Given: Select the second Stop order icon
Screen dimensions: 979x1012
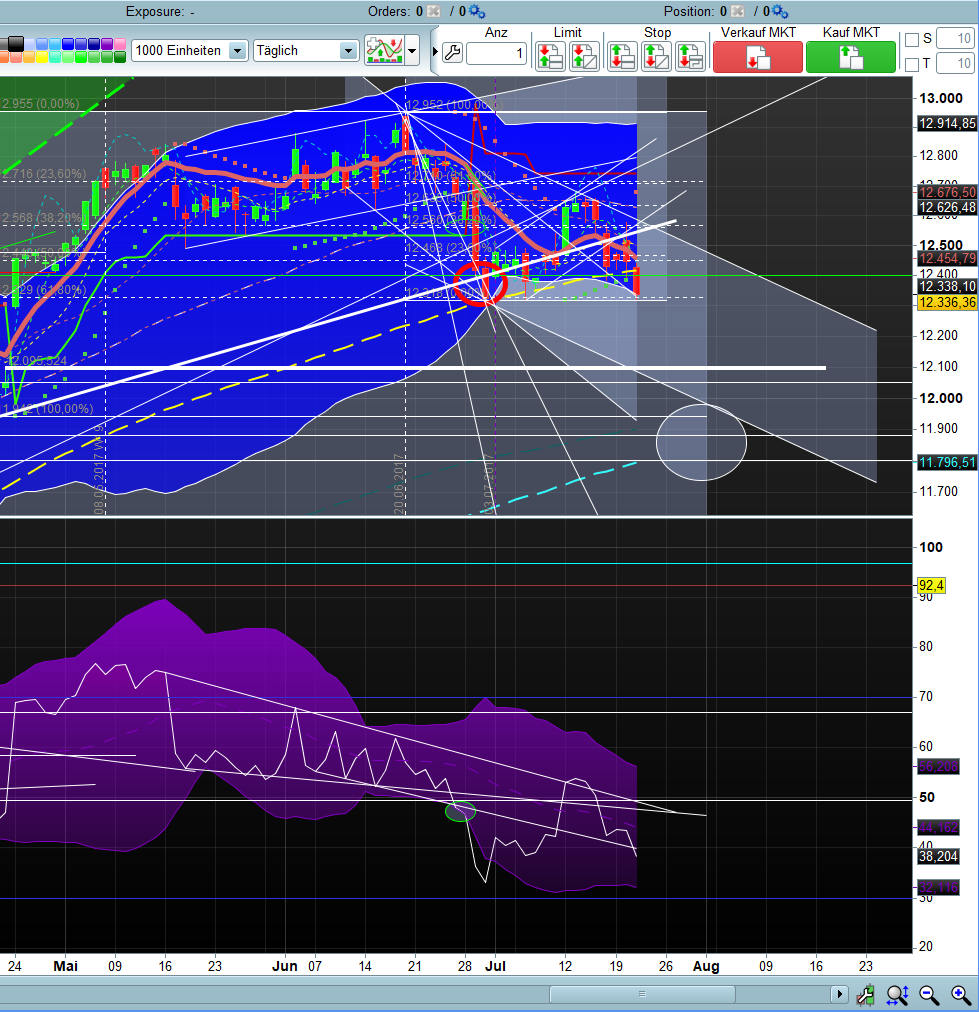Looking at the screenshot, I should point(656,56).
